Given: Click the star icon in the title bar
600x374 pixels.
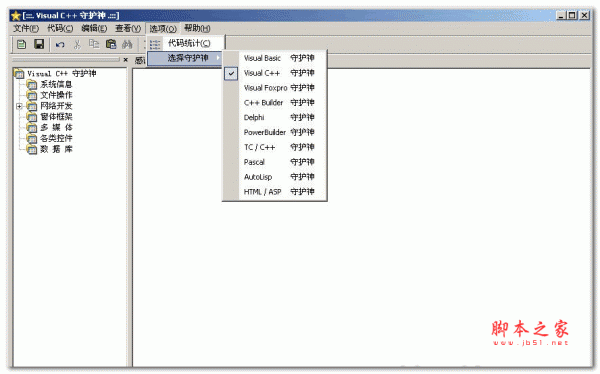Looking at the screenshot, I should [x=16, y=16].
